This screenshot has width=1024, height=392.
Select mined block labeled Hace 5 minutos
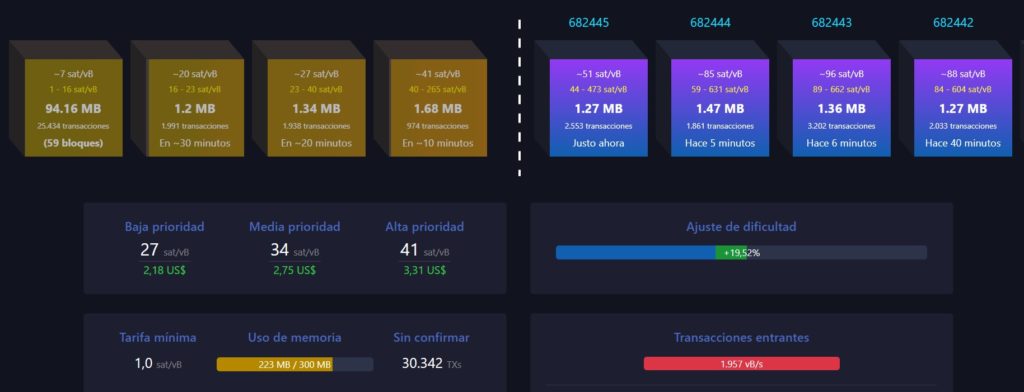[720, 108]
